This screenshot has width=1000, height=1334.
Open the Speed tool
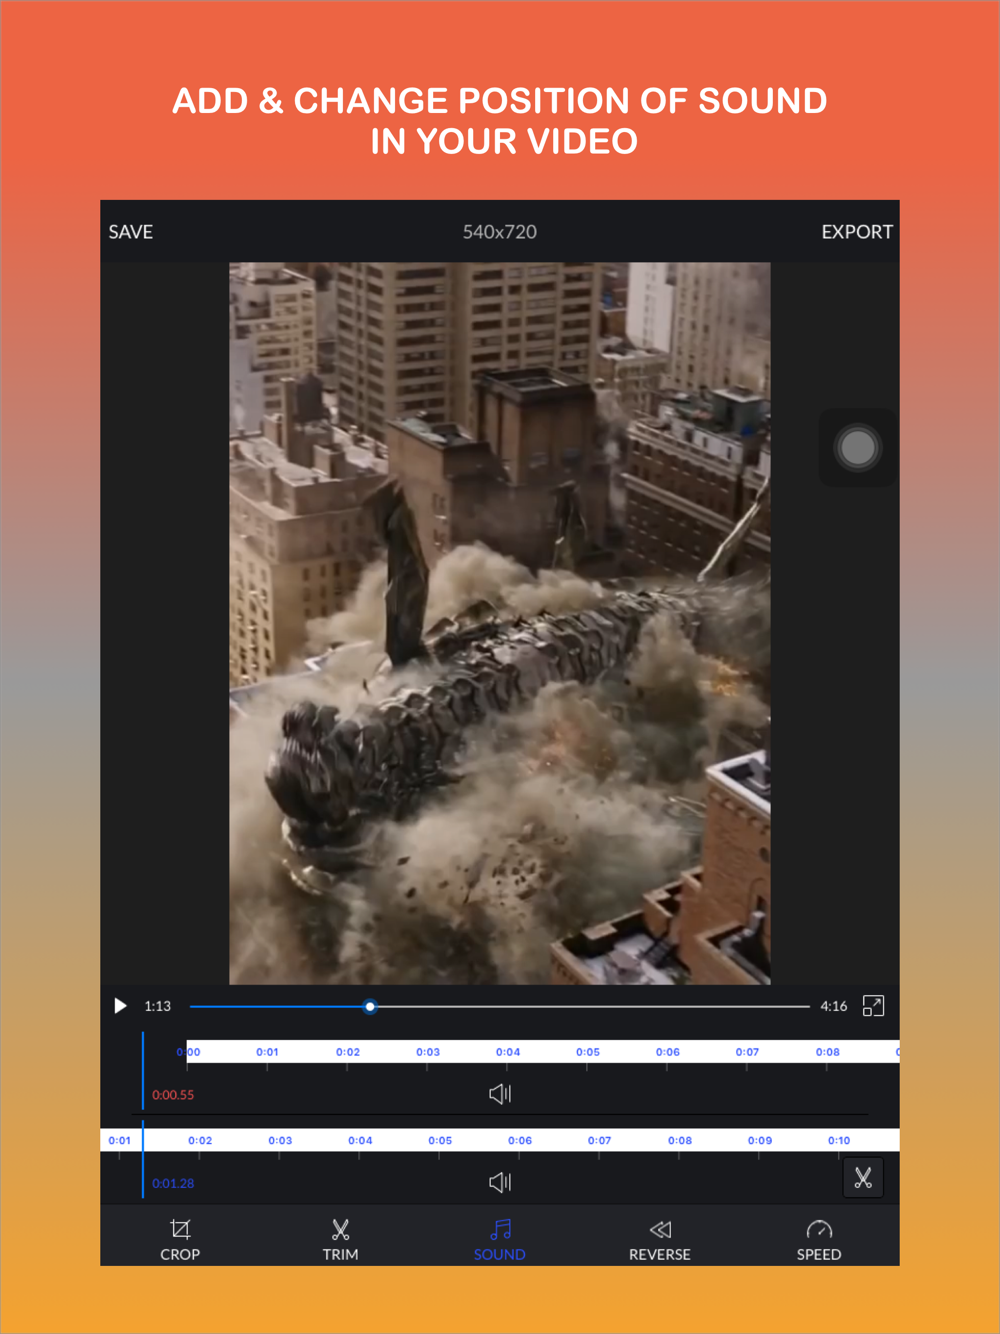coord(819,1240)
